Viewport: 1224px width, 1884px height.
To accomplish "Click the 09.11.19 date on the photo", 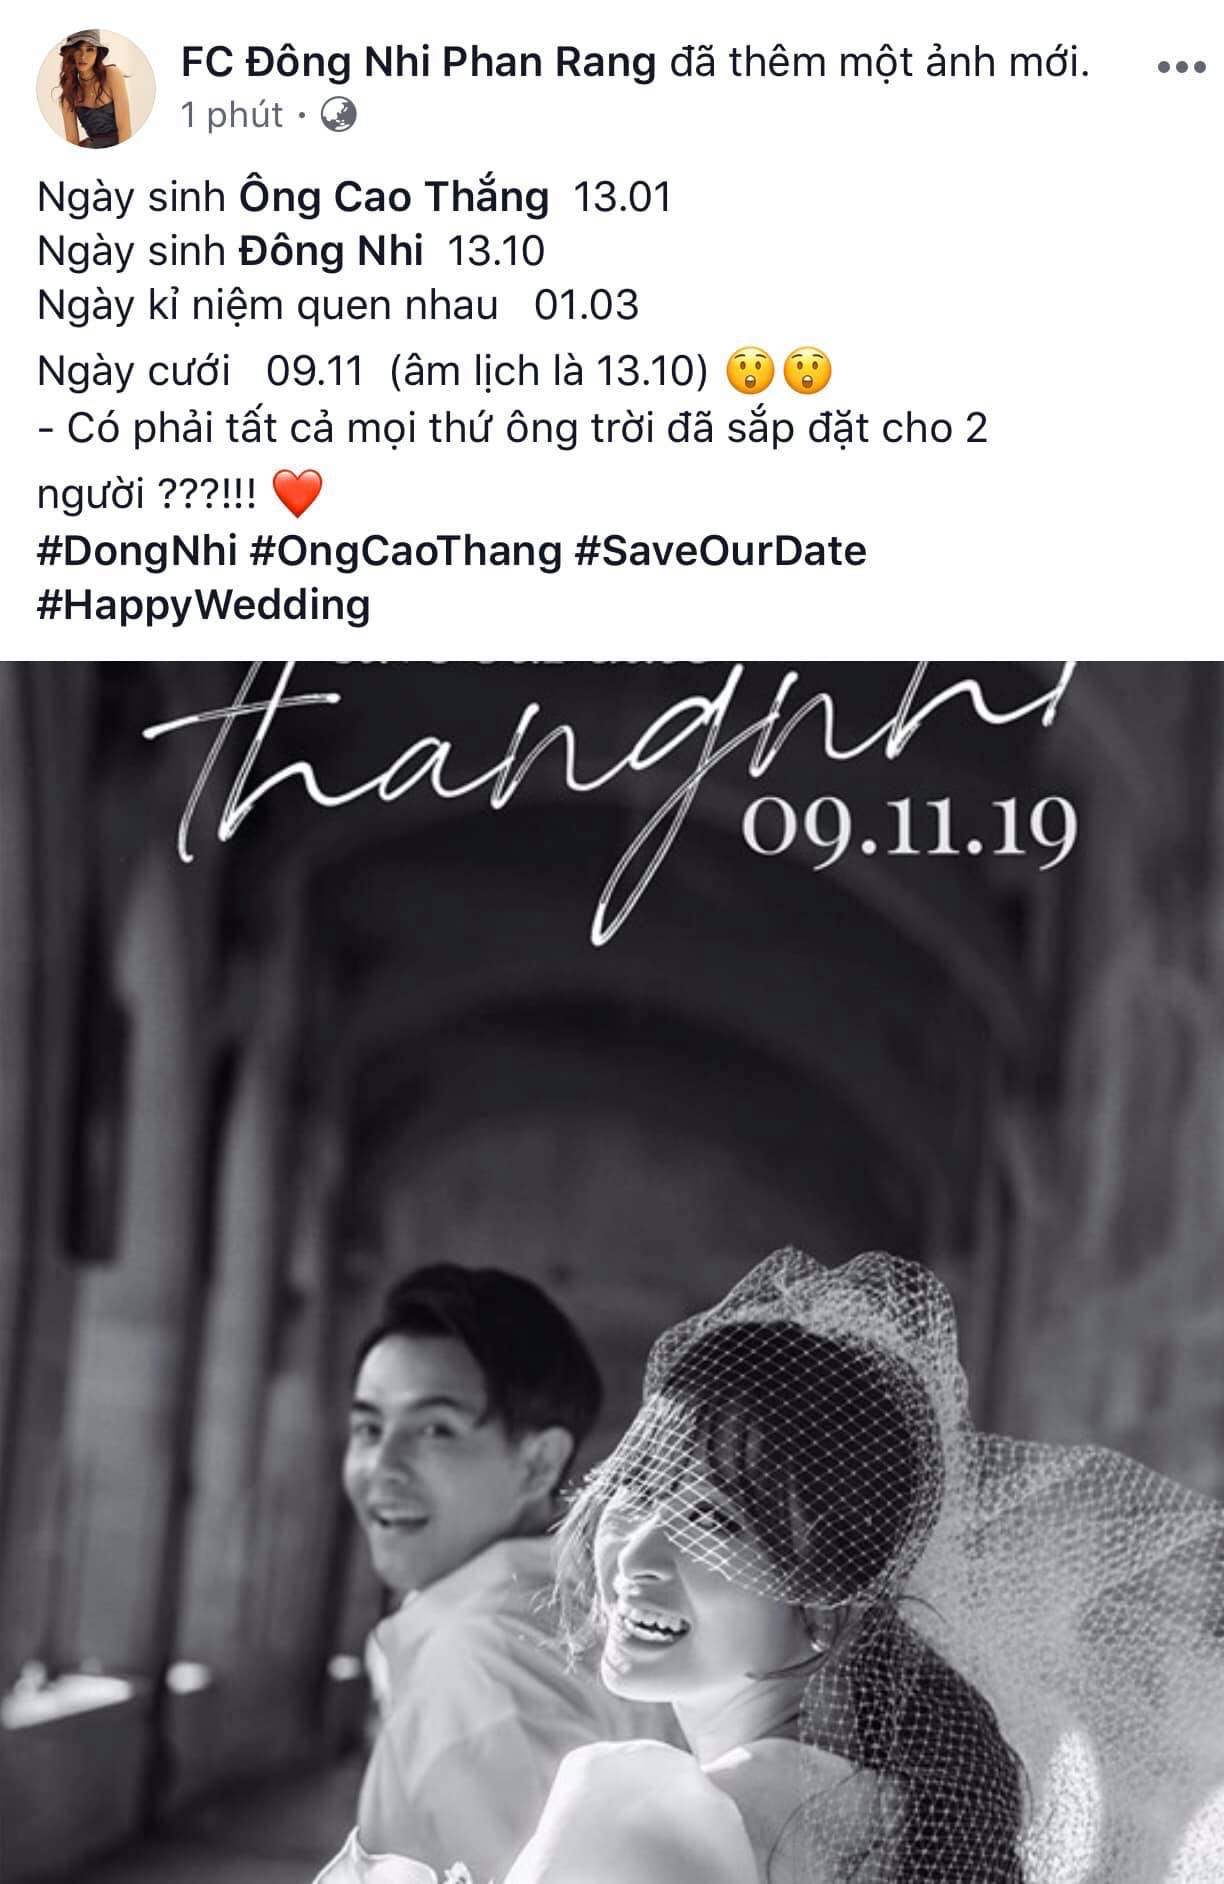I will tap(908, 830).
